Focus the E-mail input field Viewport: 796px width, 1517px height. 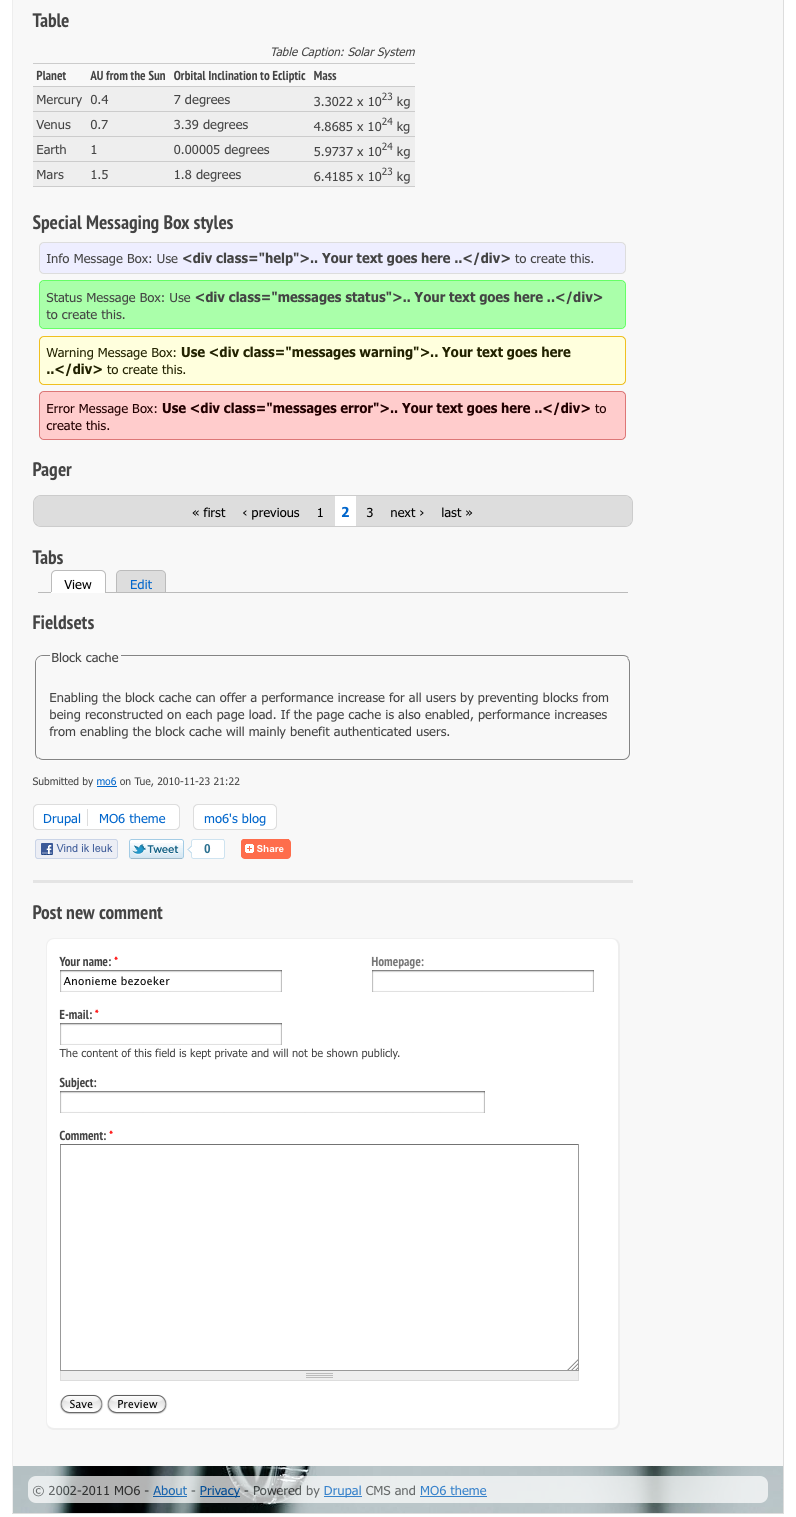point(171,1034)
